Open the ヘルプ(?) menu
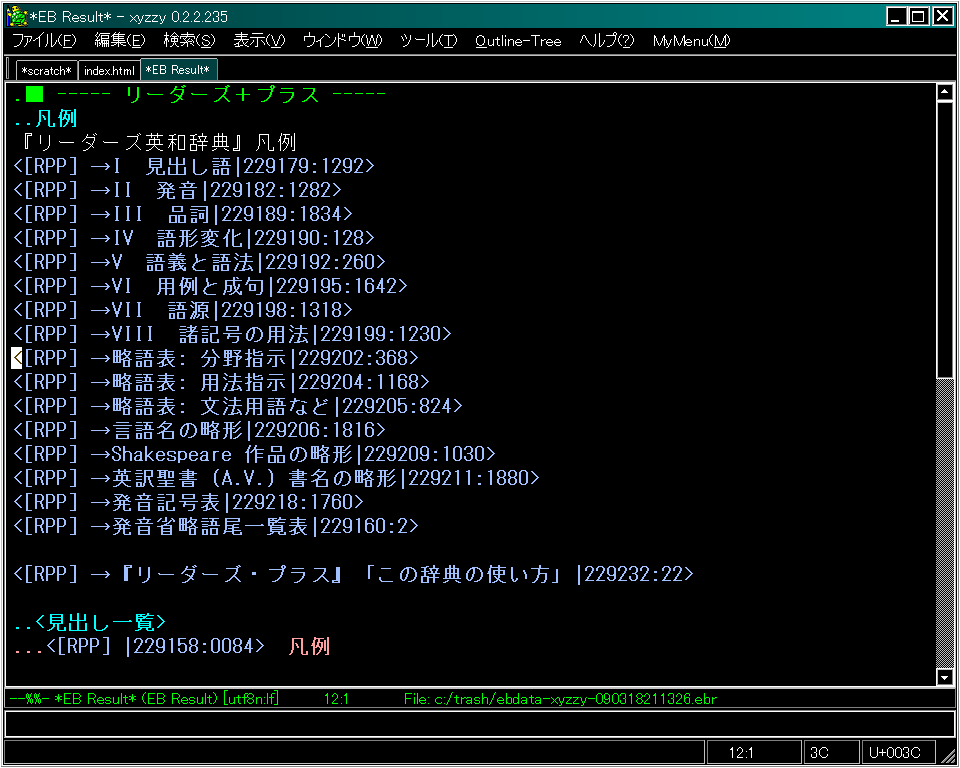The image size is (960, 768). point(607,41)
